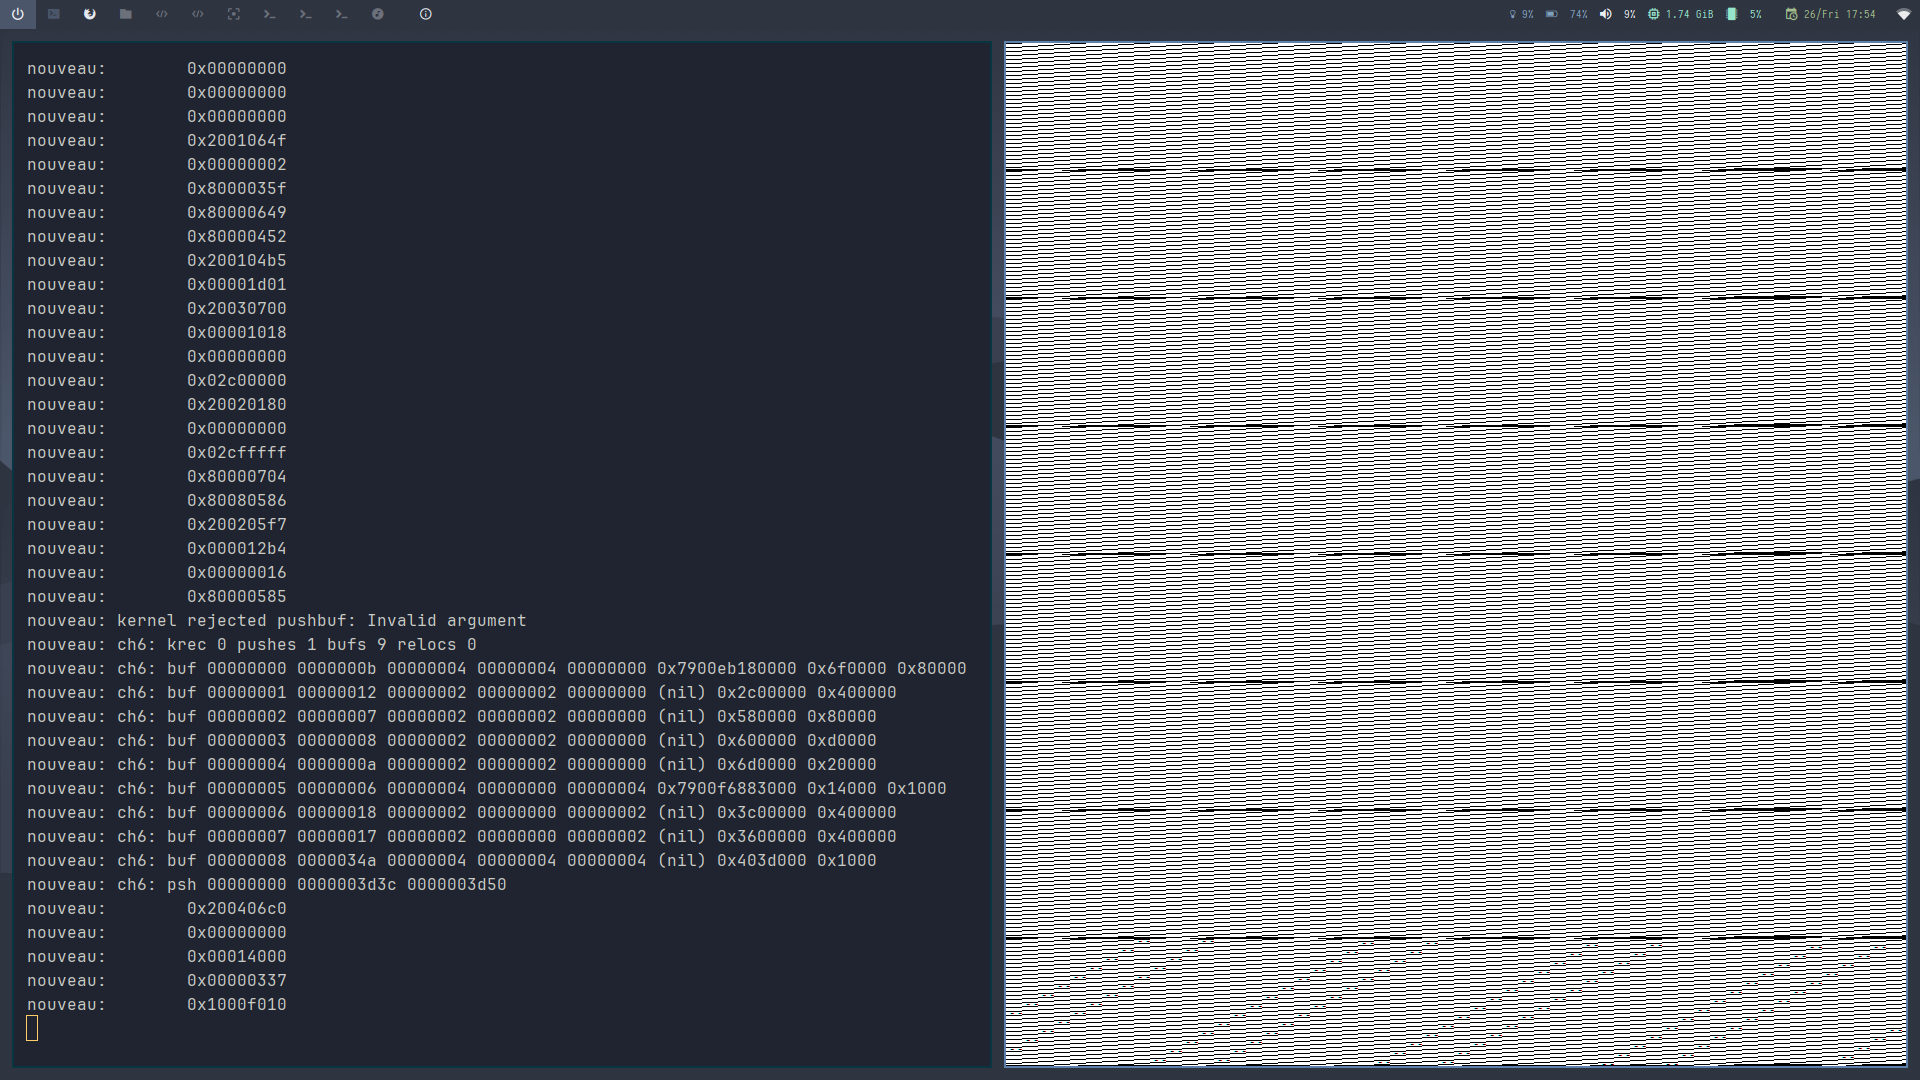Toggle the terminal workspace icon next to power

pyautogui.click(x=55, y=14)
